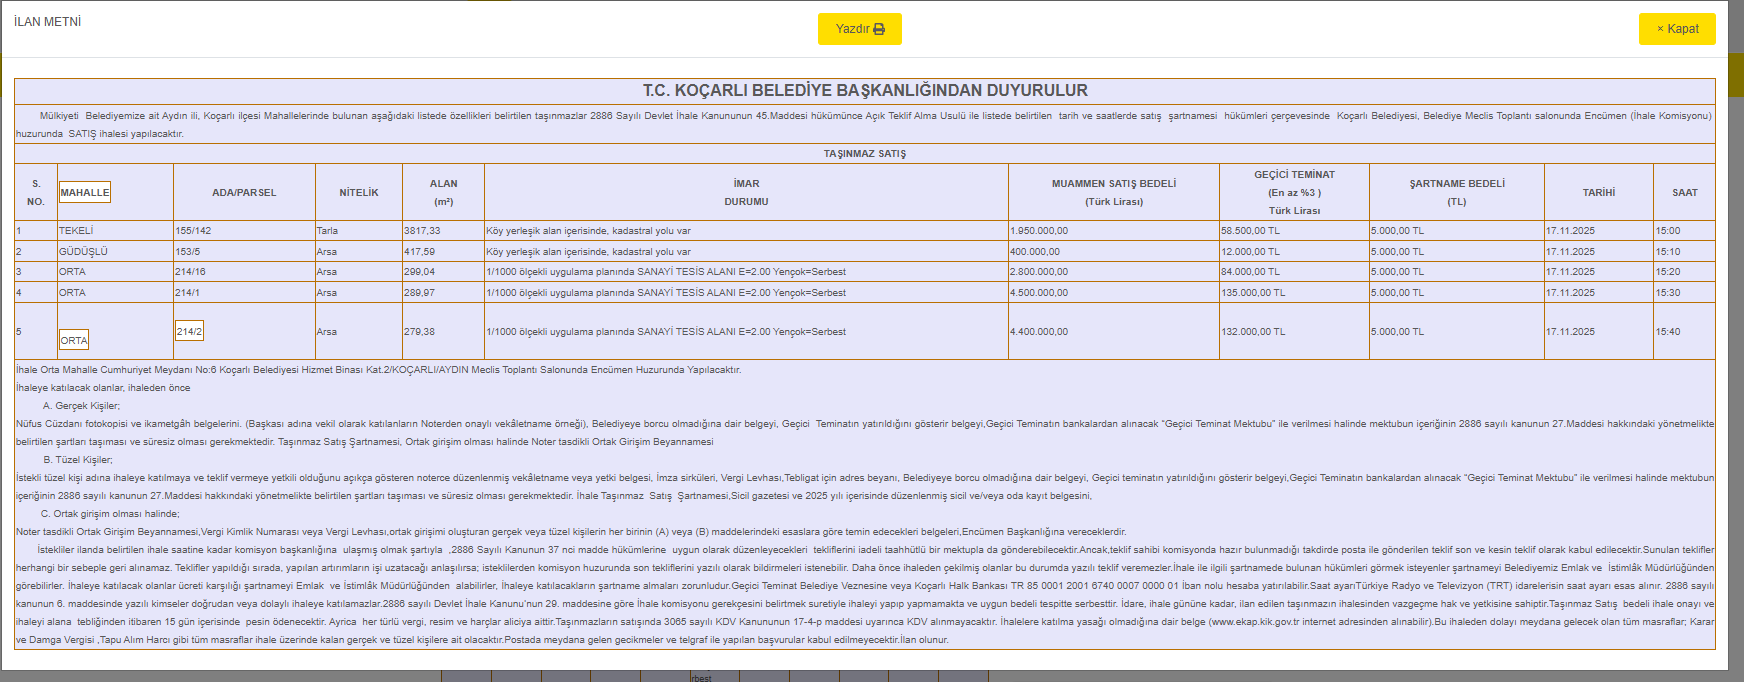
Task: Click the MAHALLE column header
Action: tap(85, 192)
